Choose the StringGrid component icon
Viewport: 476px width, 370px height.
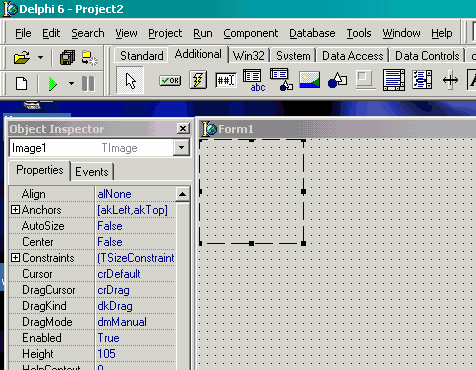point(254,80)
